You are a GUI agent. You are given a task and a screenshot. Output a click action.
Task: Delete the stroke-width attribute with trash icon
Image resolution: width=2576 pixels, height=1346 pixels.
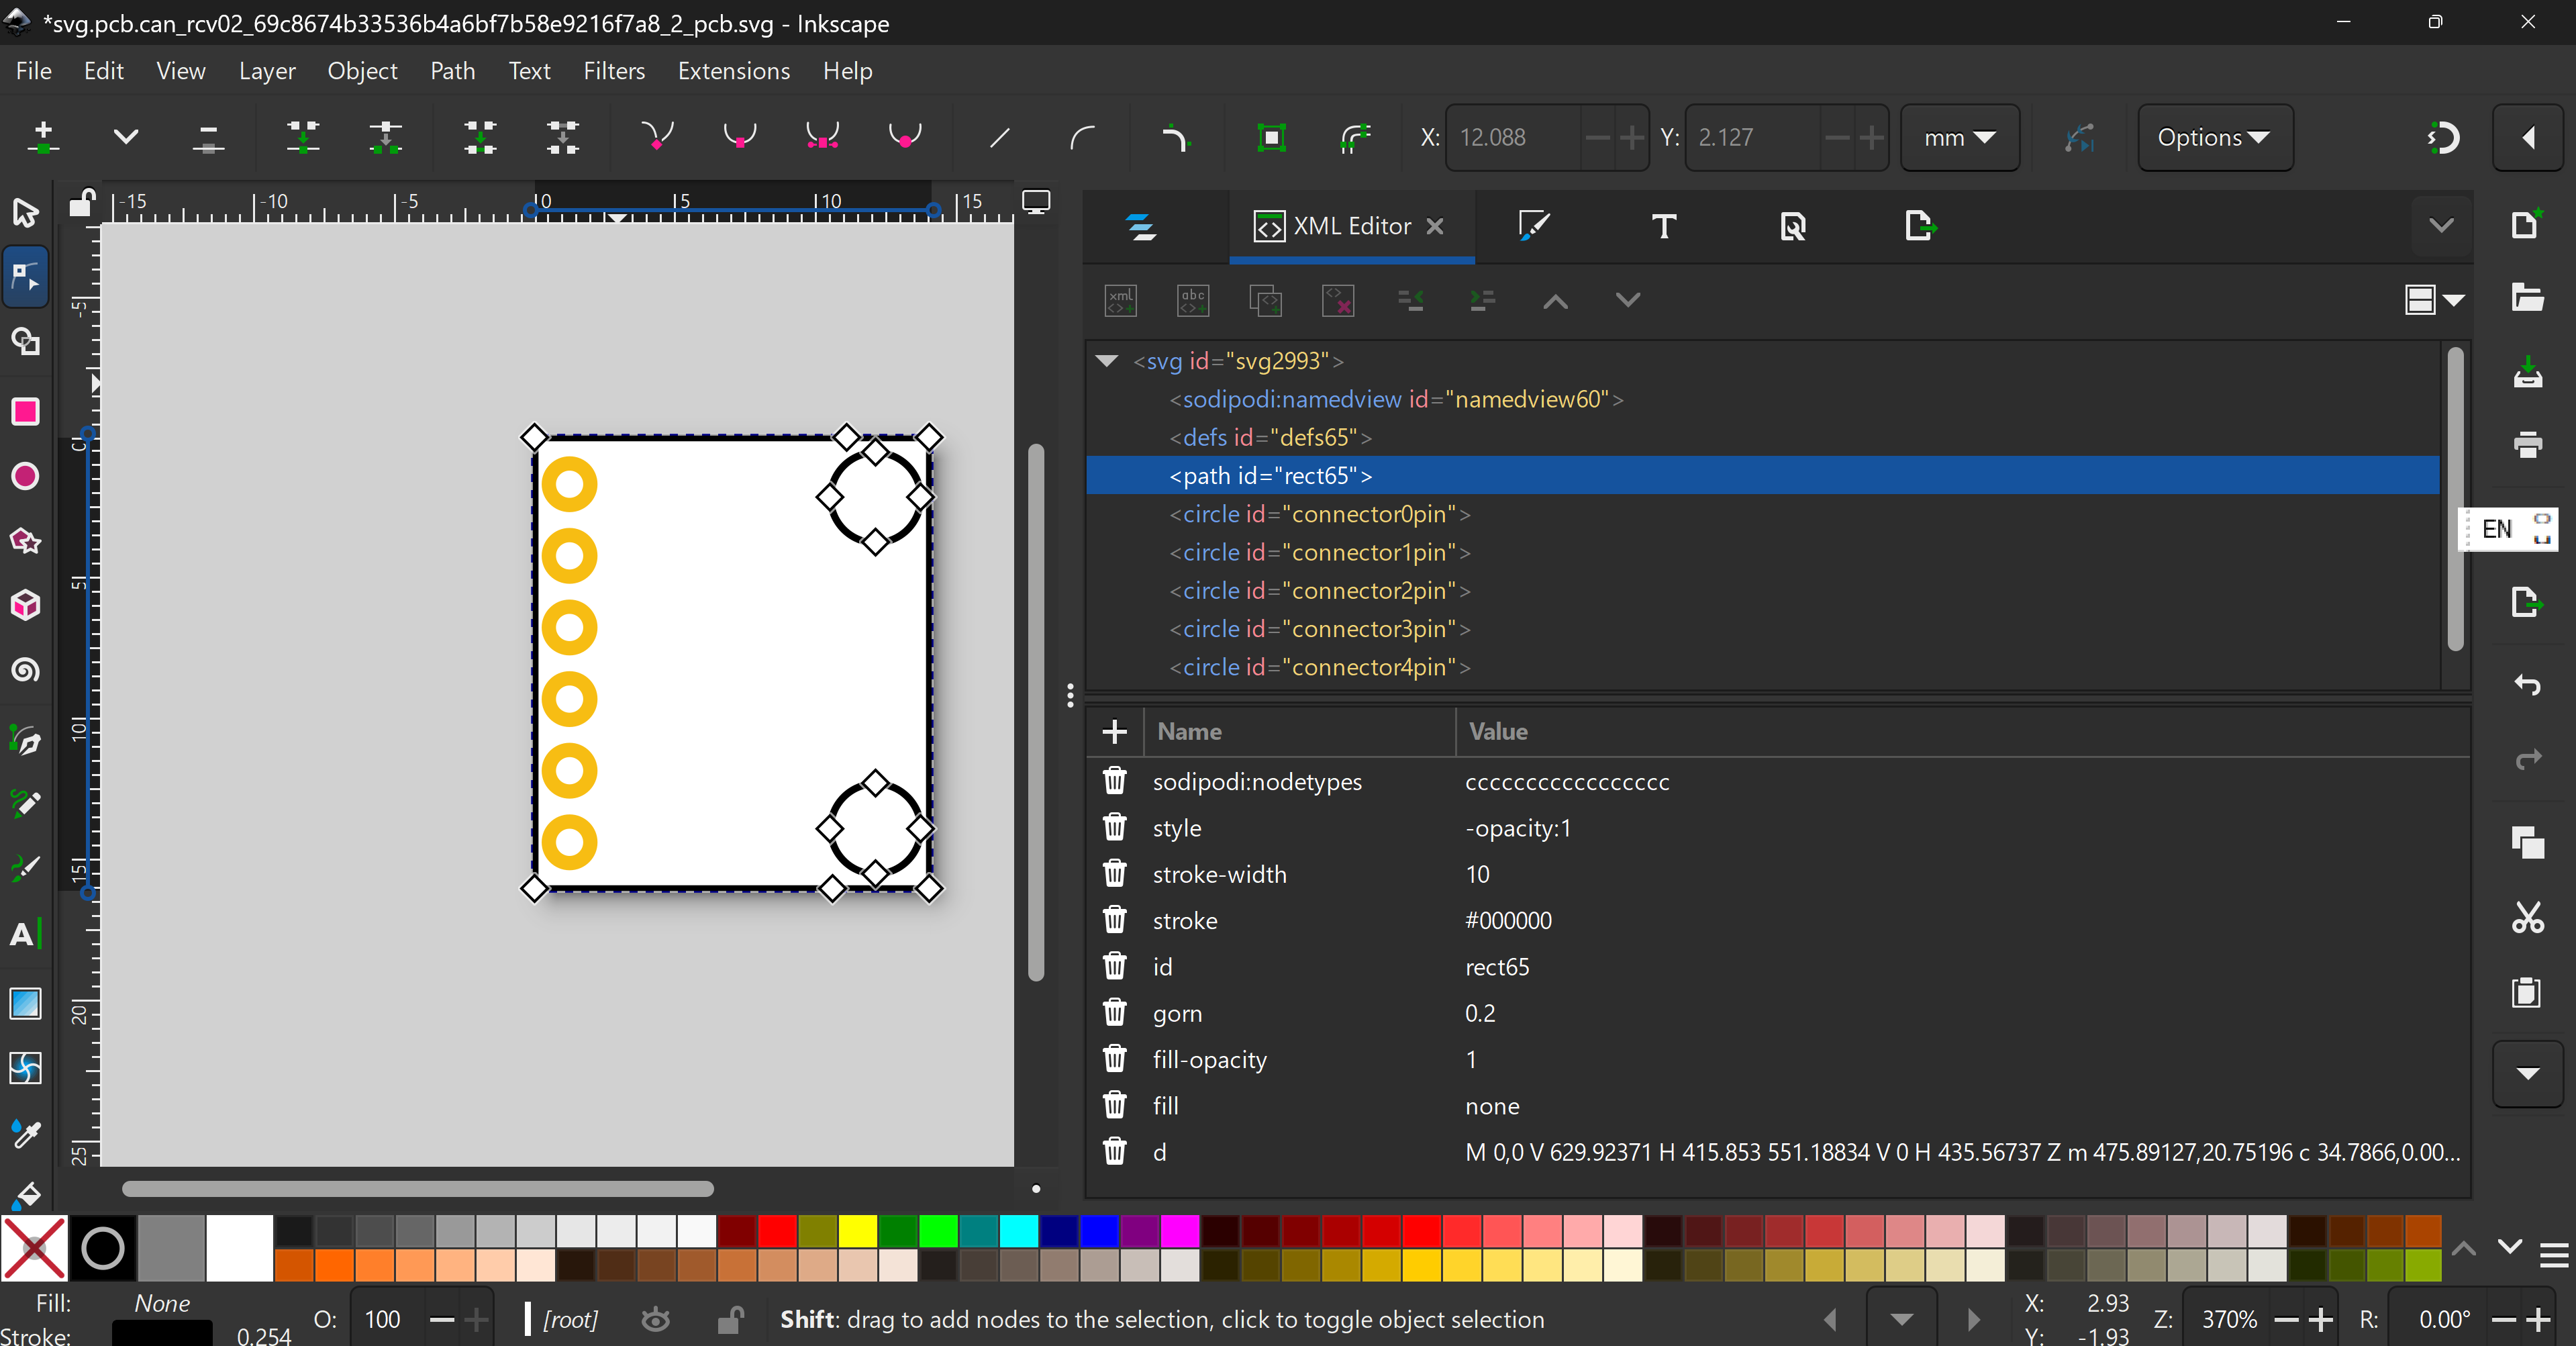click(1114, 874)
